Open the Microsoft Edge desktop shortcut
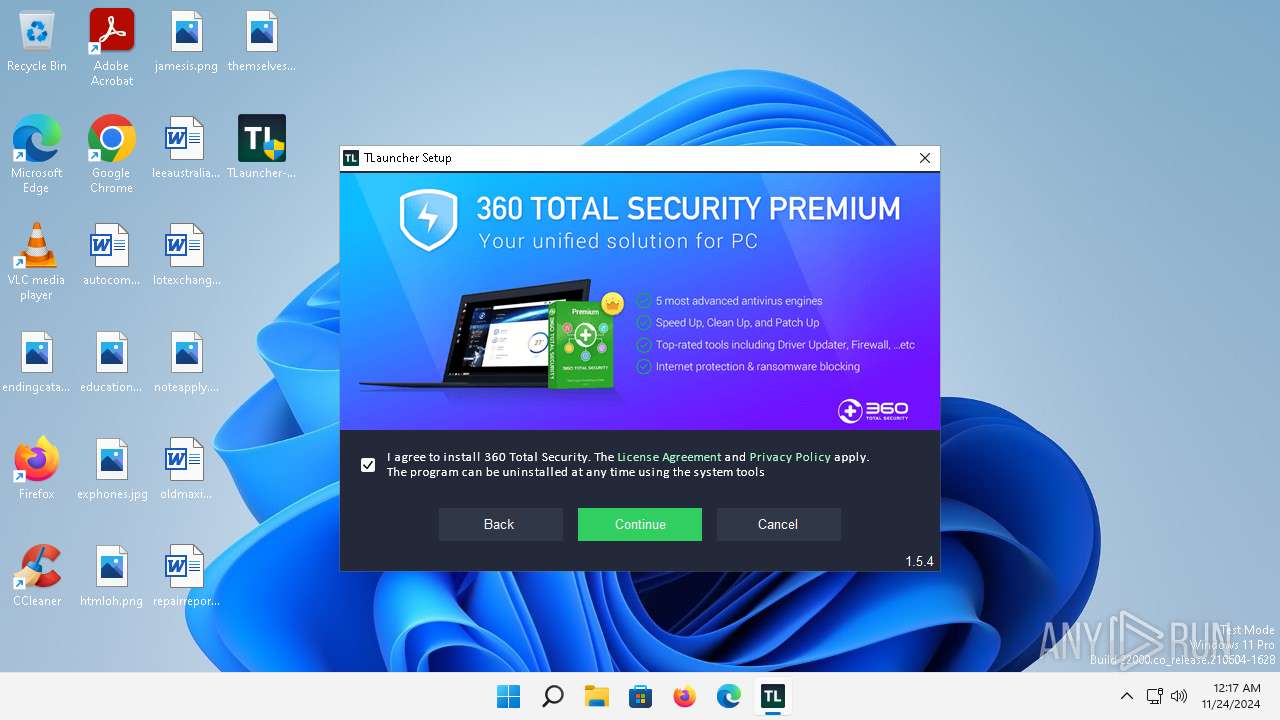The width and height of the screenshot is (1280, 720). tap(37, 155)
